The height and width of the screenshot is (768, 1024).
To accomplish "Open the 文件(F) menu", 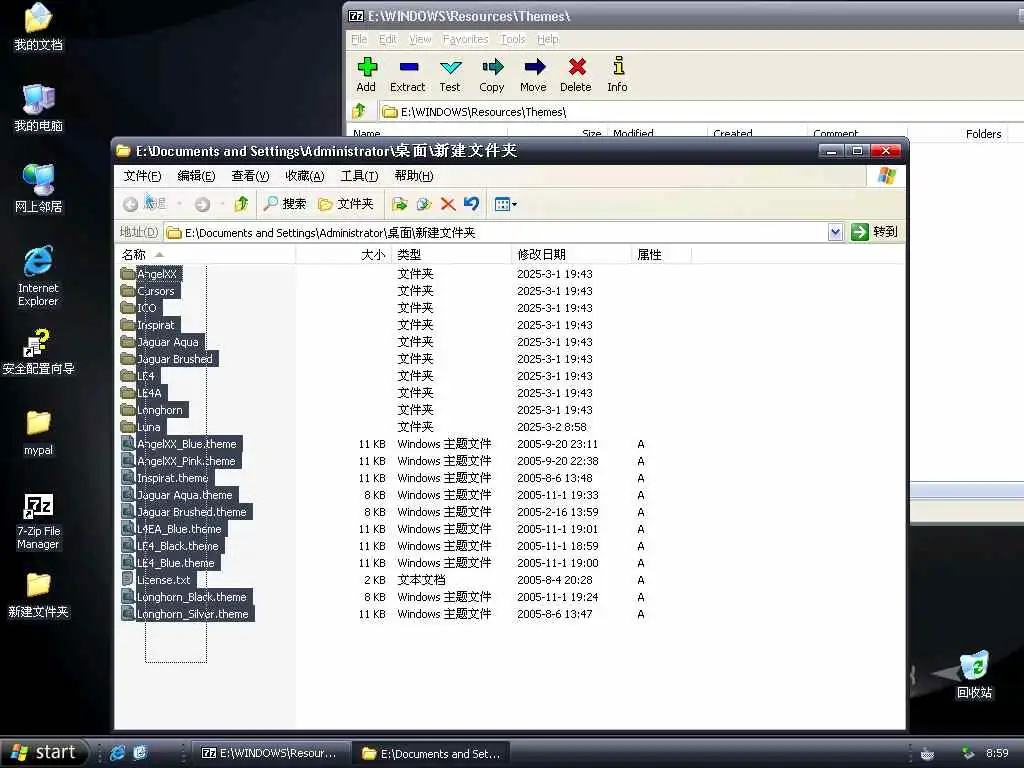I will coord(142,176).
